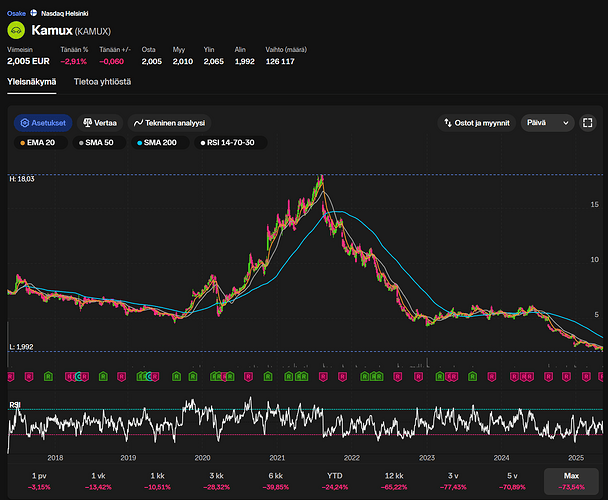Click the -0,060 daily change value

(112, 61)
